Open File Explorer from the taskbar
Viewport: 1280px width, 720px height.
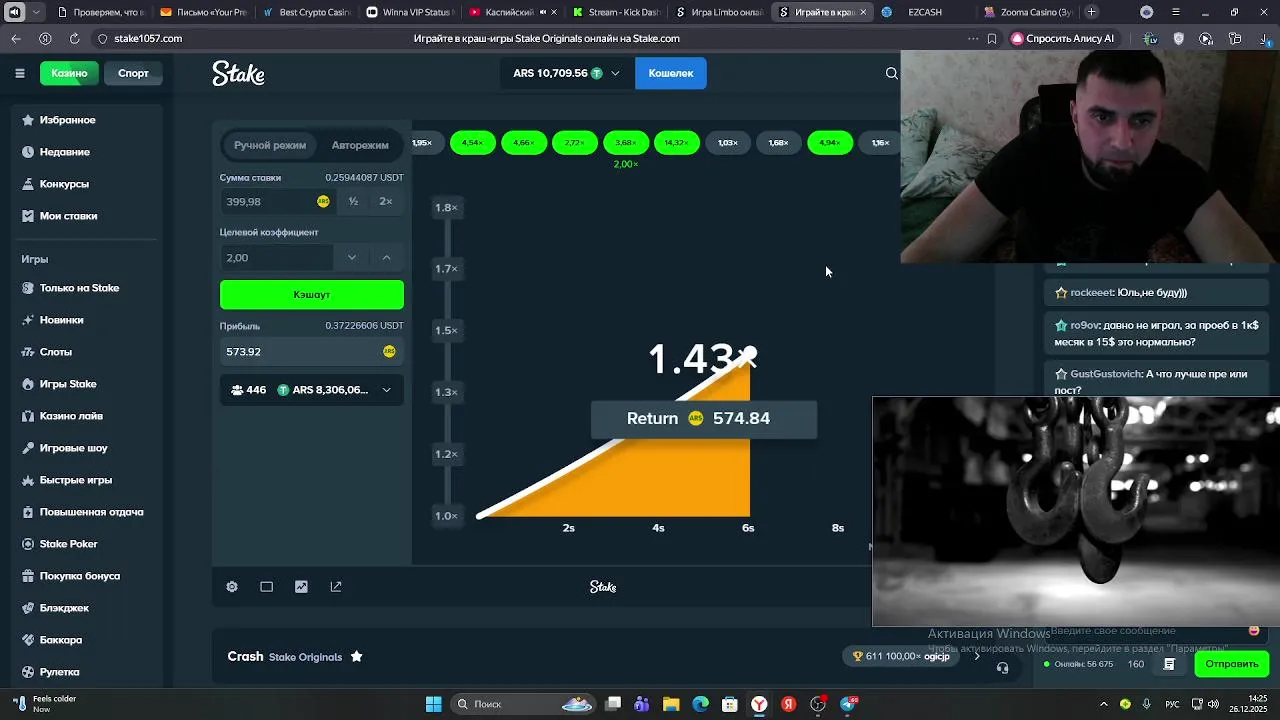pos(671,704)
